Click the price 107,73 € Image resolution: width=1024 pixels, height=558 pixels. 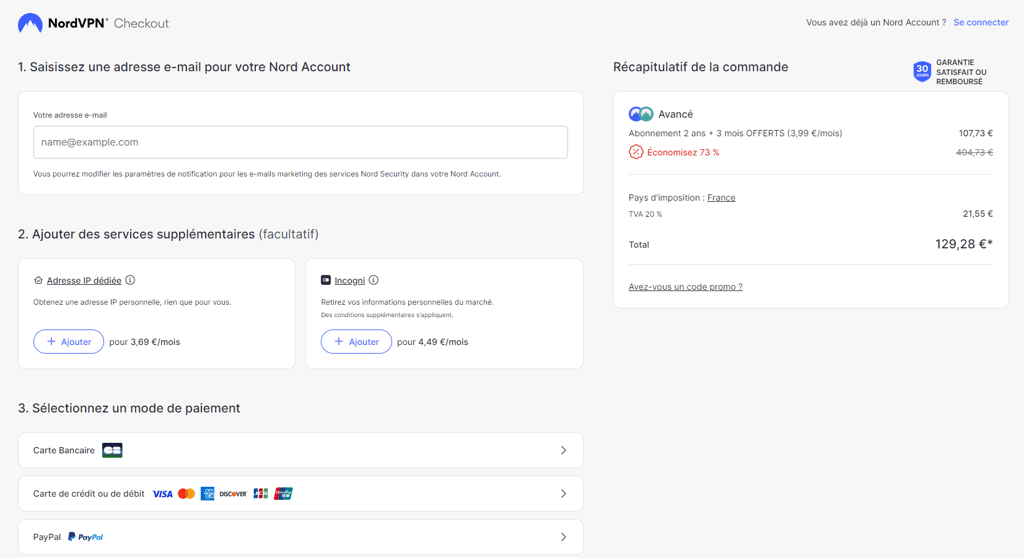[976, 133]
